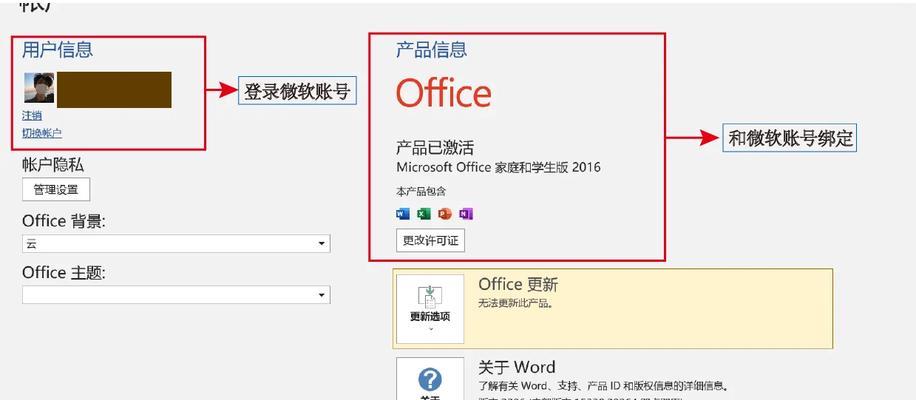The height and width of the screenshot is (400, 916).
Task: Click the 关于 Word title text
Action: click(x=516, y=367)
